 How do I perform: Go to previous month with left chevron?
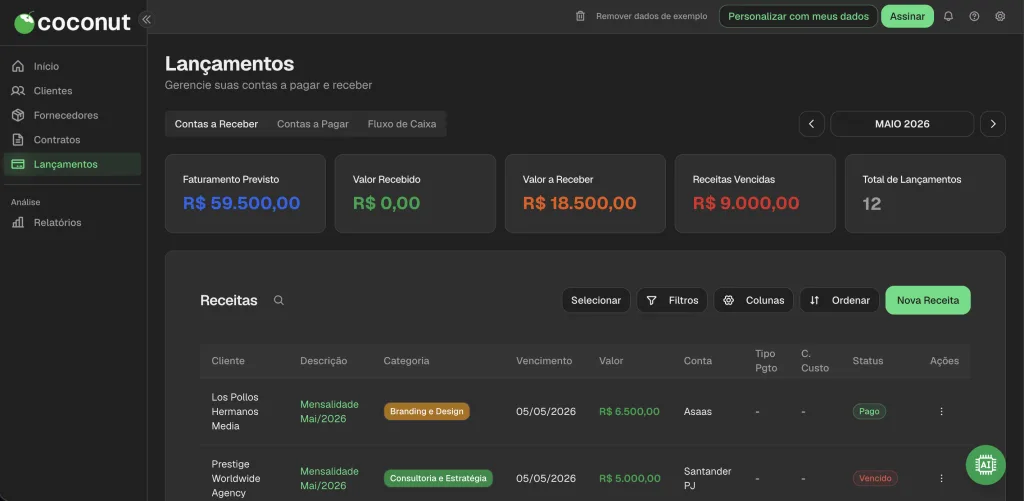pyautogui.click(x=811, y=124)
